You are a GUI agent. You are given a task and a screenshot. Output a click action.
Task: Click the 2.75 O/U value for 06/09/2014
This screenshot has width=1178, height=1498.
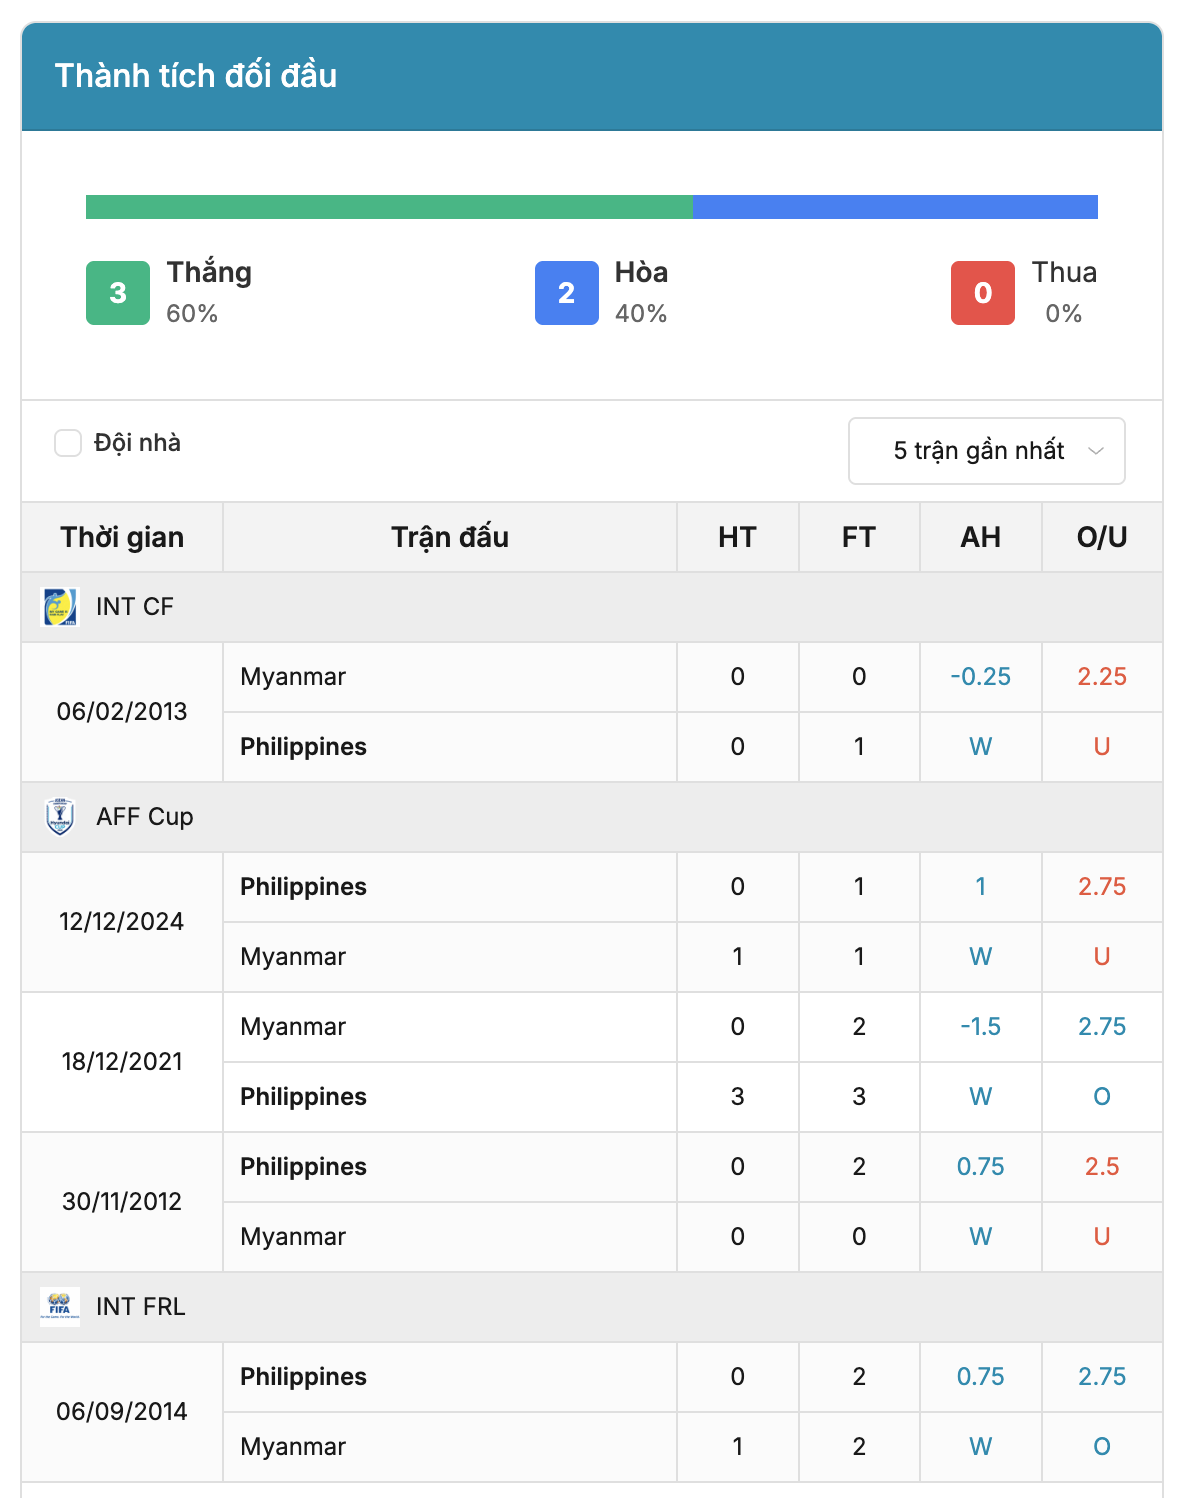(1102, 1377)
